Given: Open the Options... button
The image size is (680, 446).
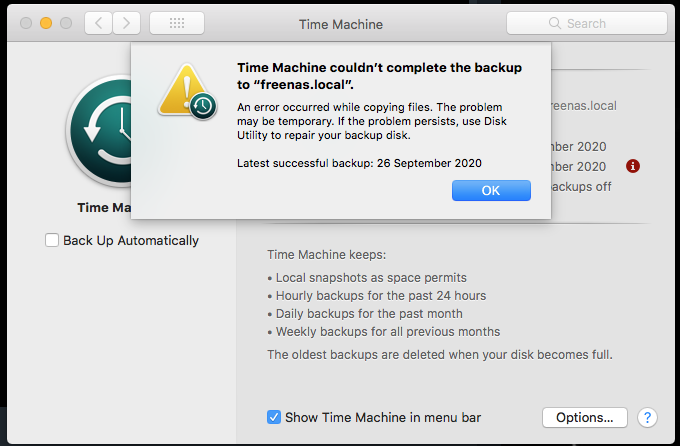Looking at the screenshot, I should (x=585, y=417).
